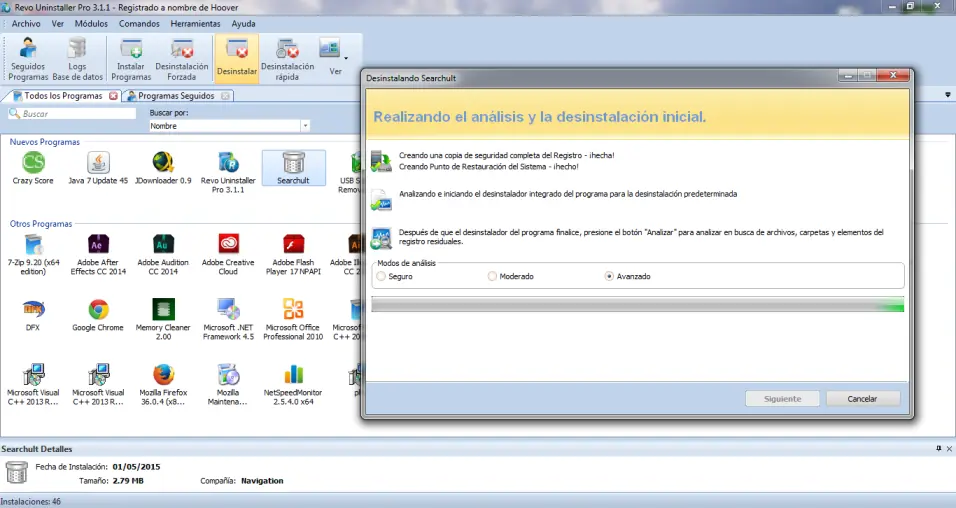956x508 pixels.
Task: Click install date 01/05/2015 value
Action: click(x=137, y=467)
